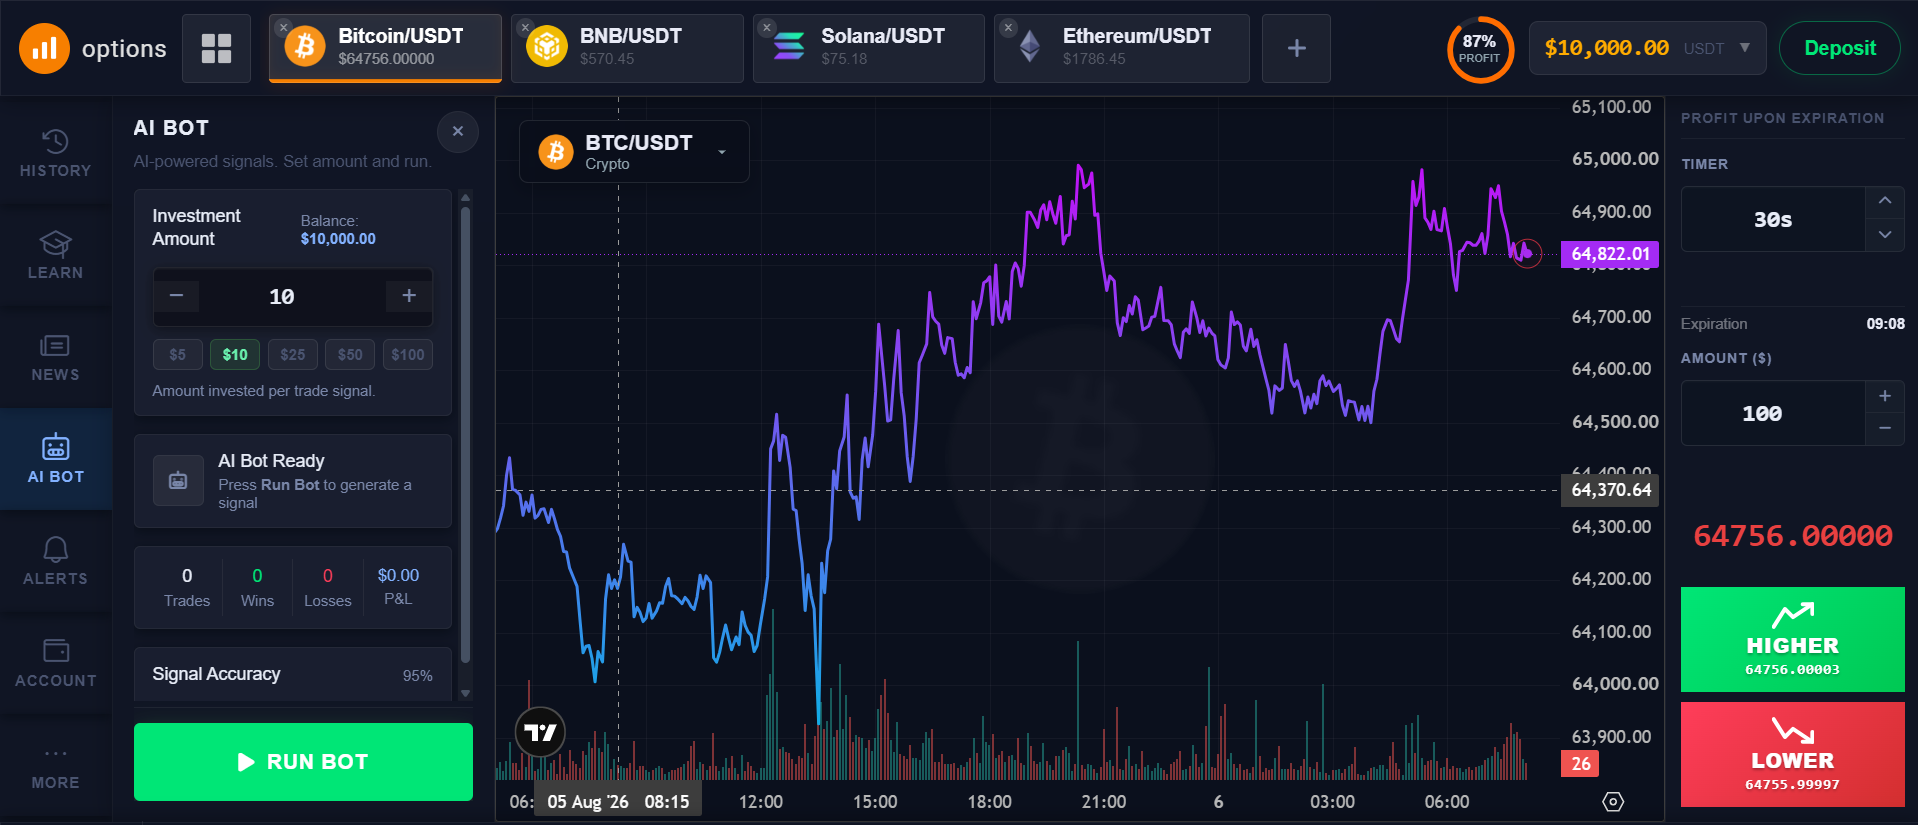Increase trade amount with plus
1918x825 pixels.
1885,396
